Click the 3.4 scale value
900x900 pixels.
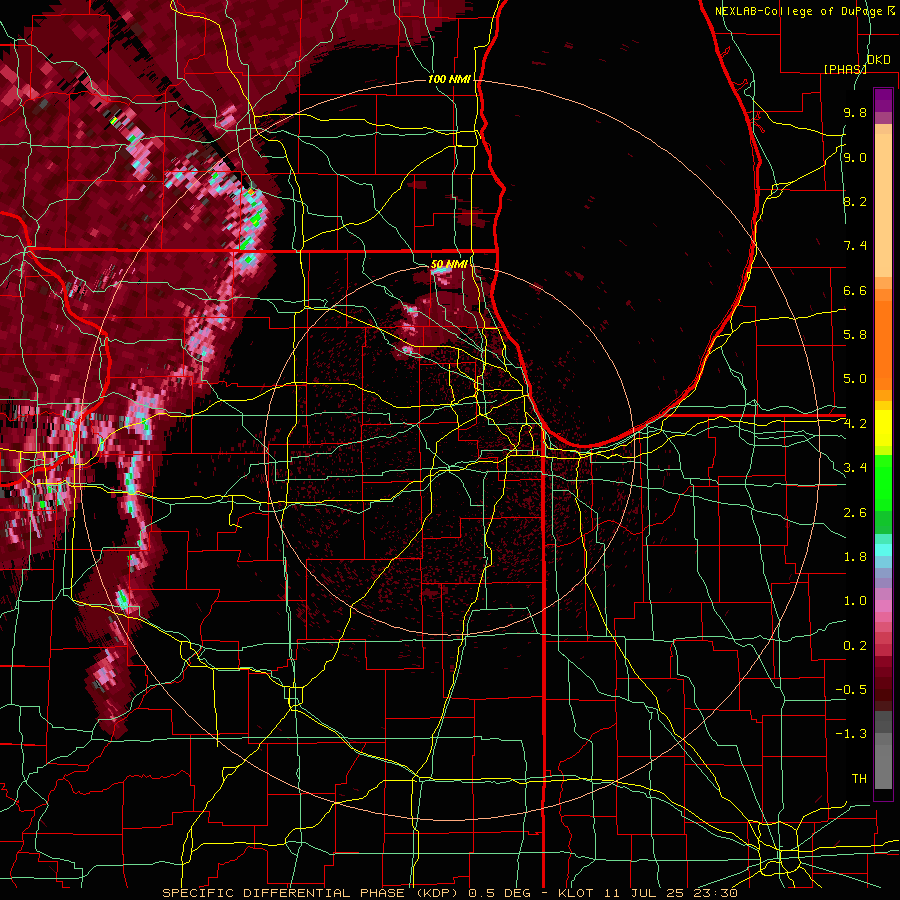pyautogui.click(x=855, y=468)
